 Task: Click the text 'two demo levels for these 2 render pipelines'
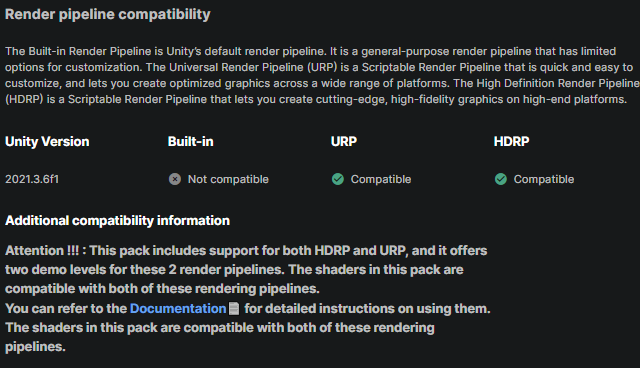pyautogui.click(x=143, y=270)
